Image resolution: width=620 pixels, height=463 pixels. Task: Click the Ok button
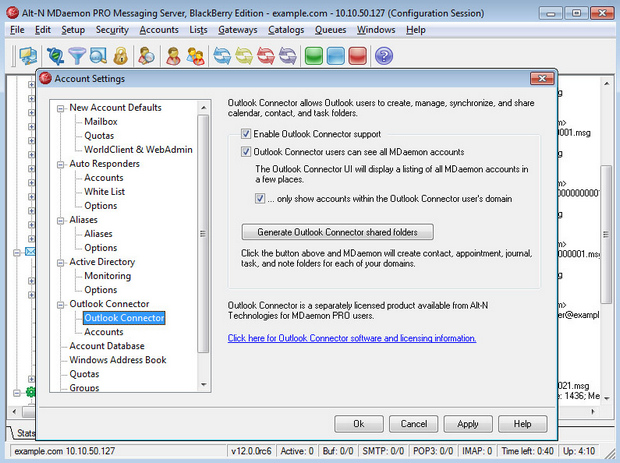click(x=359, y=424)
